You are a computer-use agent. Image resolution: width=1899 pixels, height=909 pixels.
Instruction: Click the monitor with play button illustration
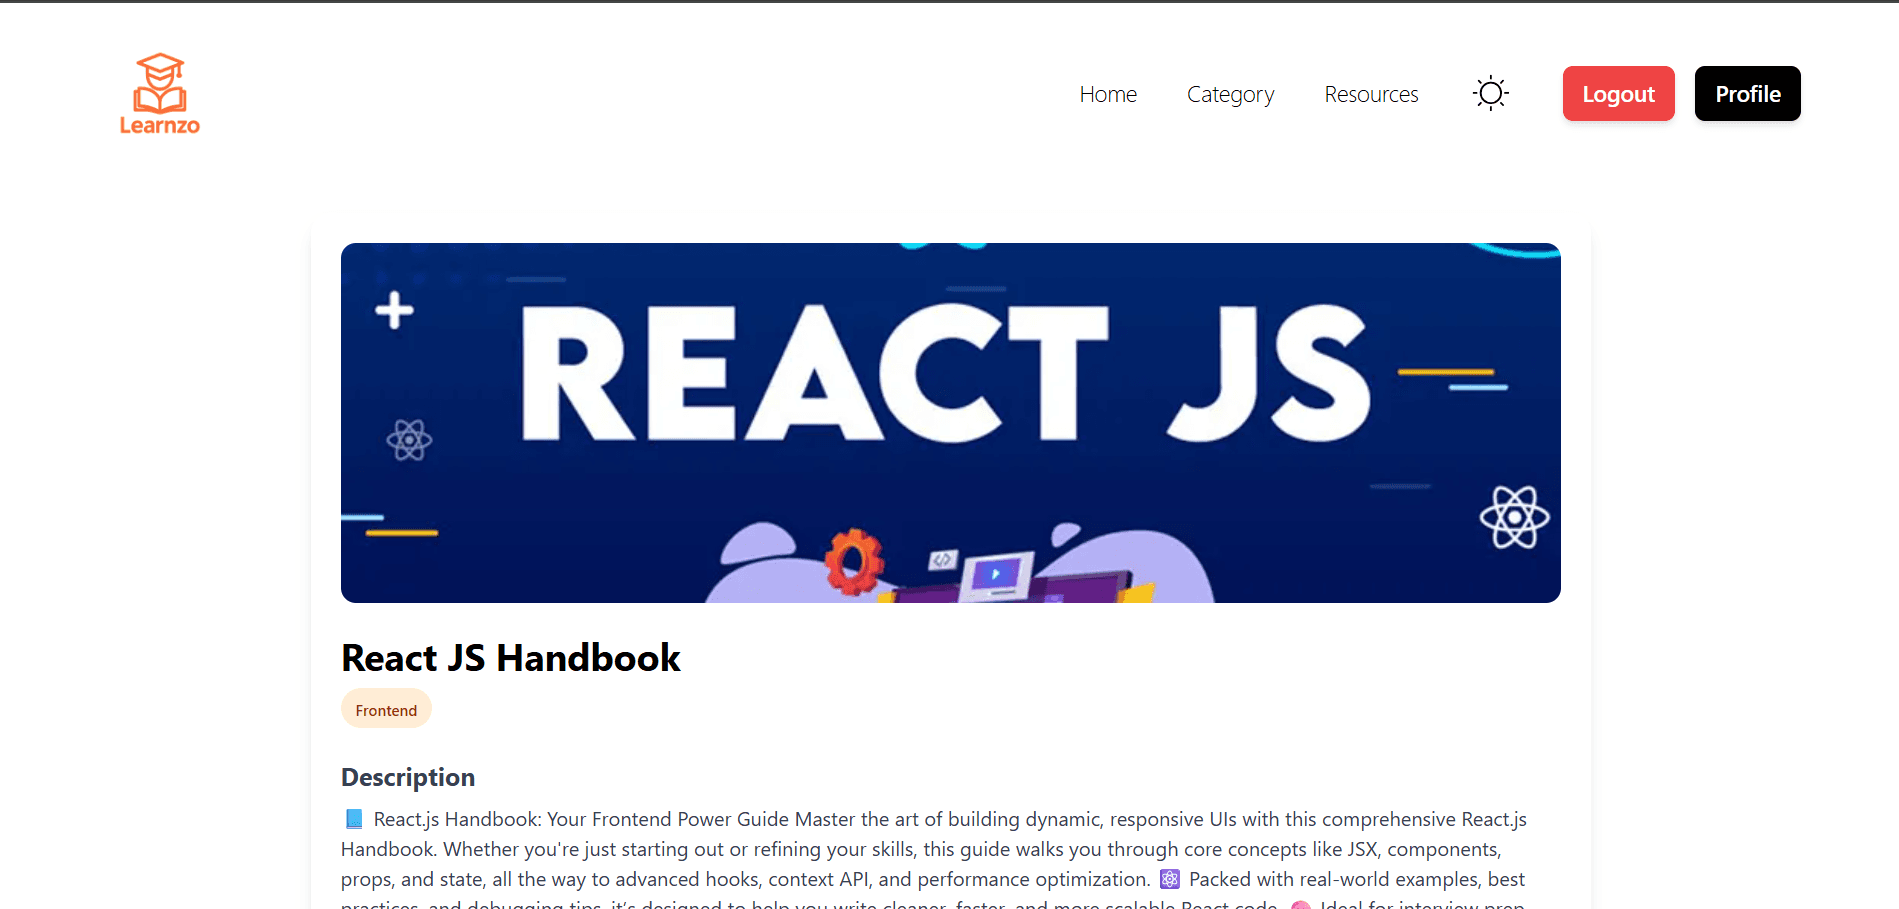(996, 576)
